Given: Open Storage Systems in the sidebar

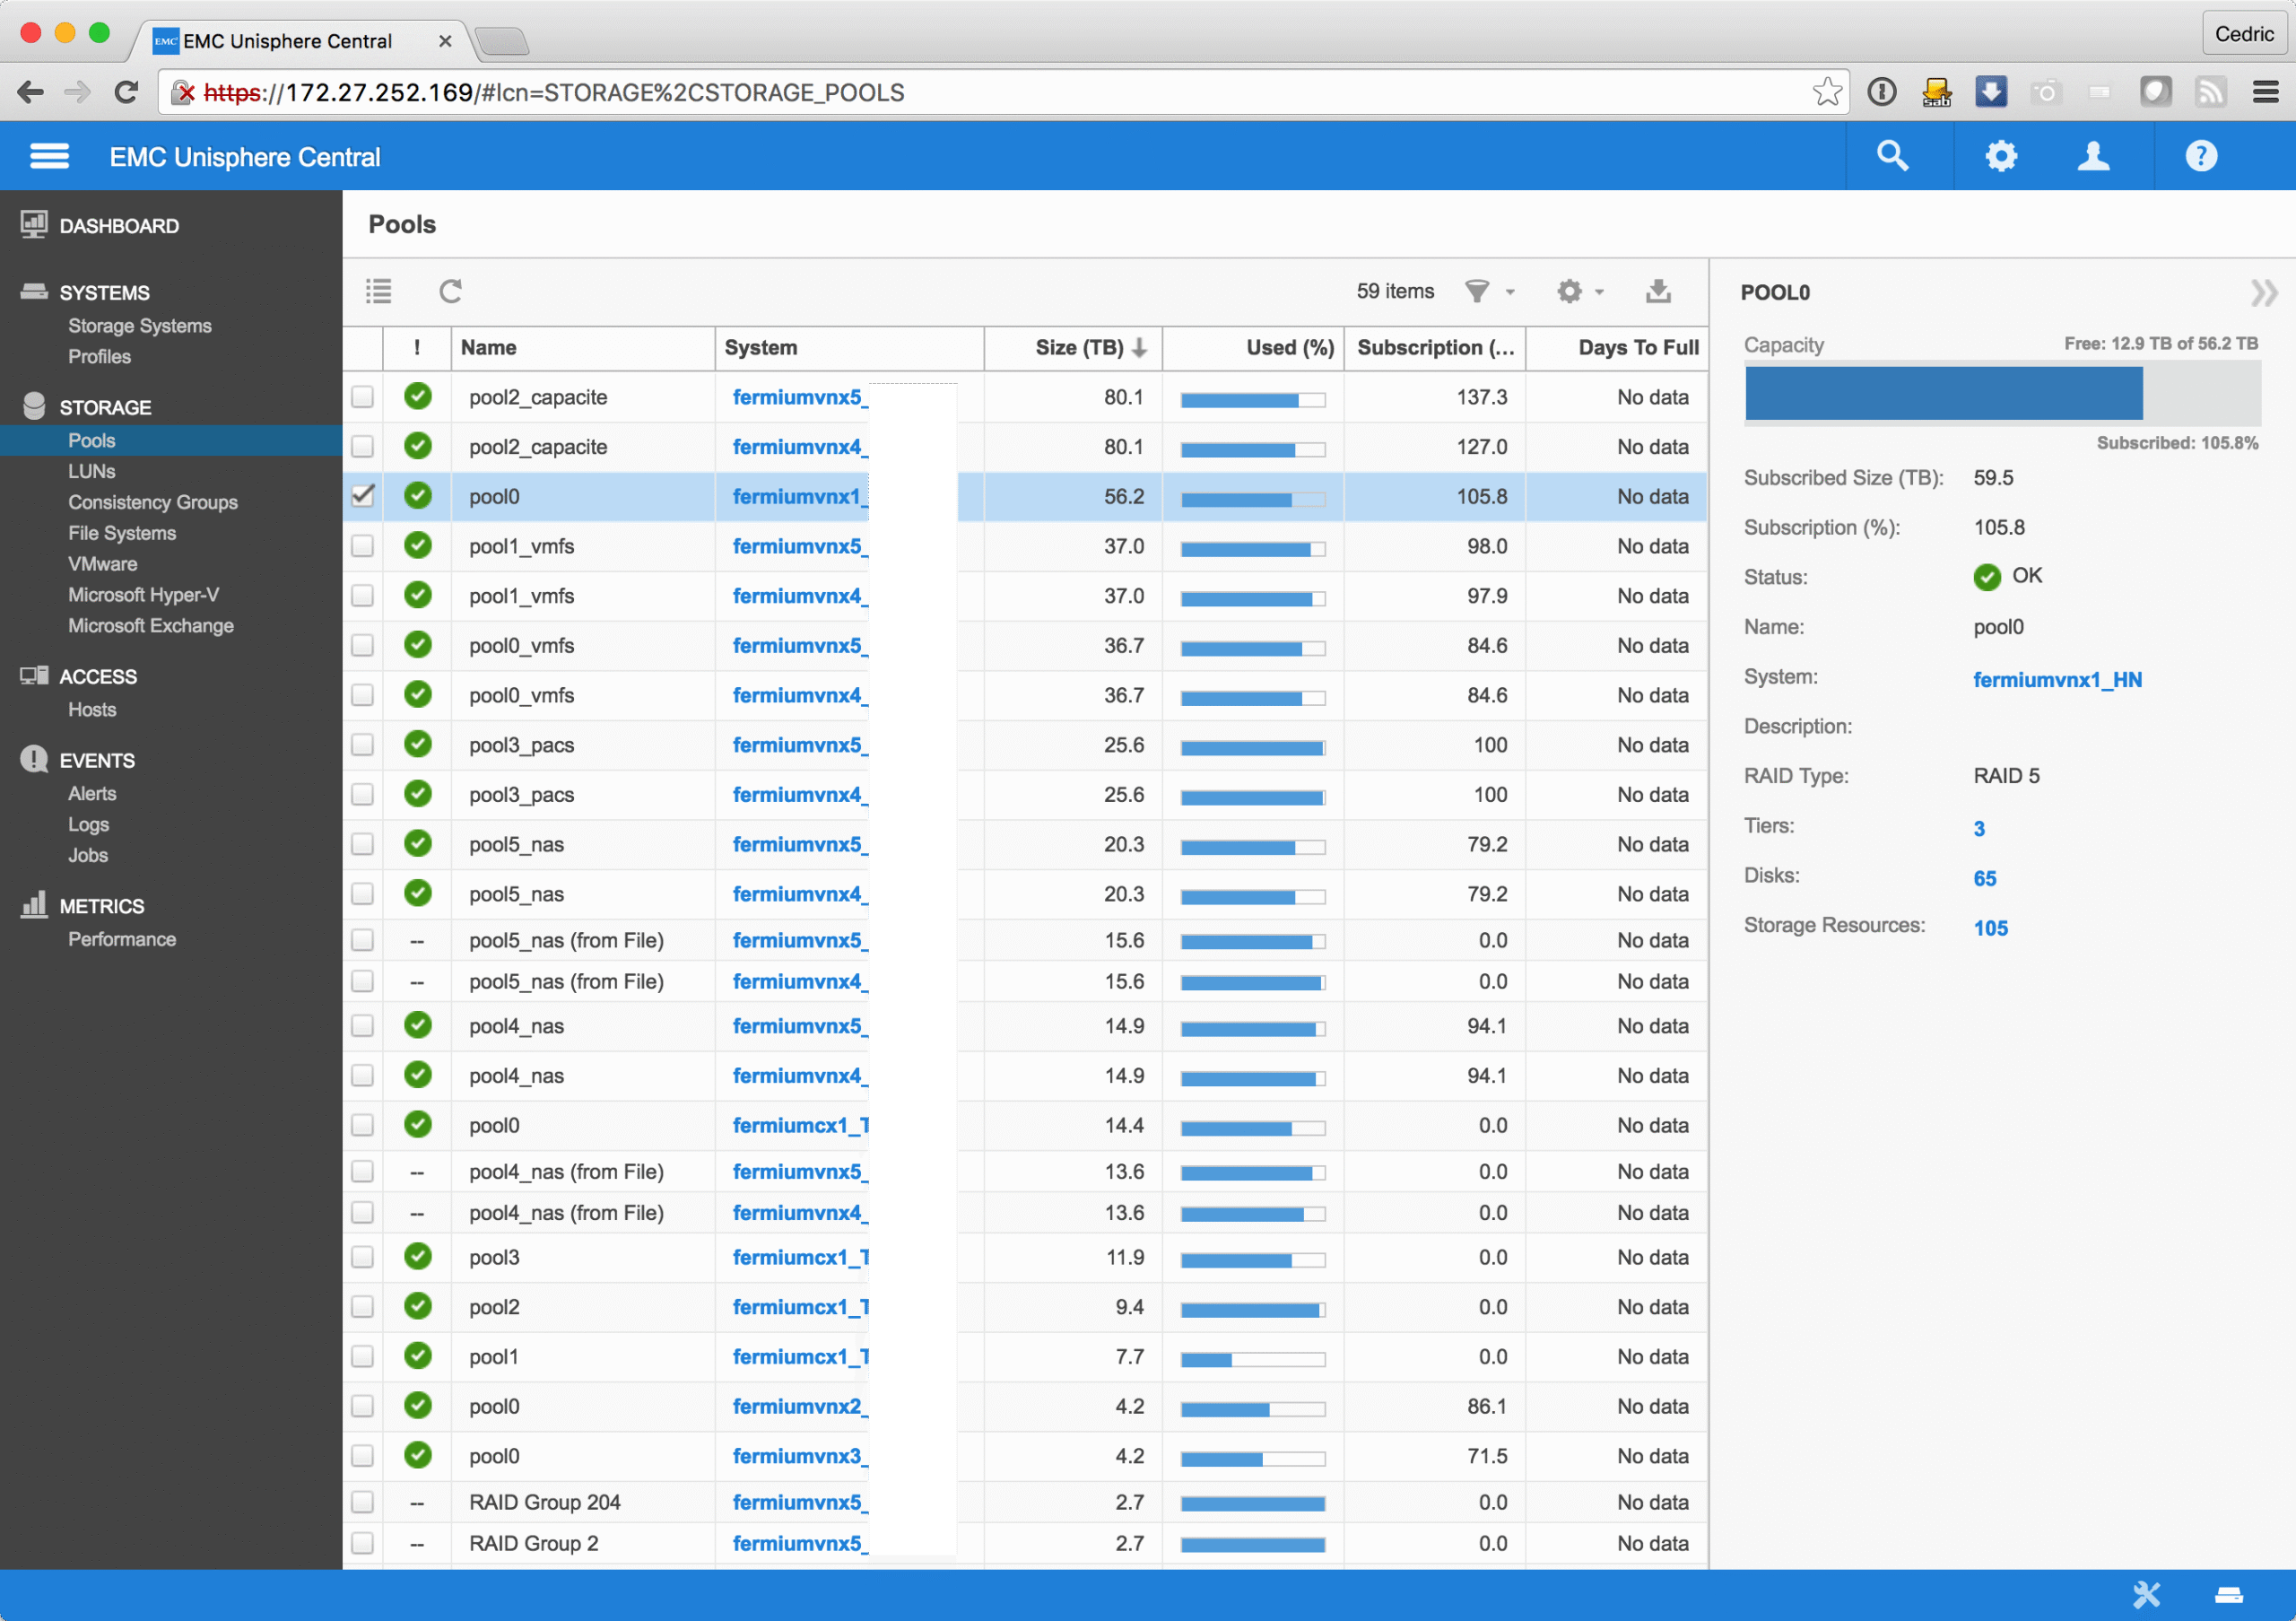Looking at the screenshot, I should [140, 326].
